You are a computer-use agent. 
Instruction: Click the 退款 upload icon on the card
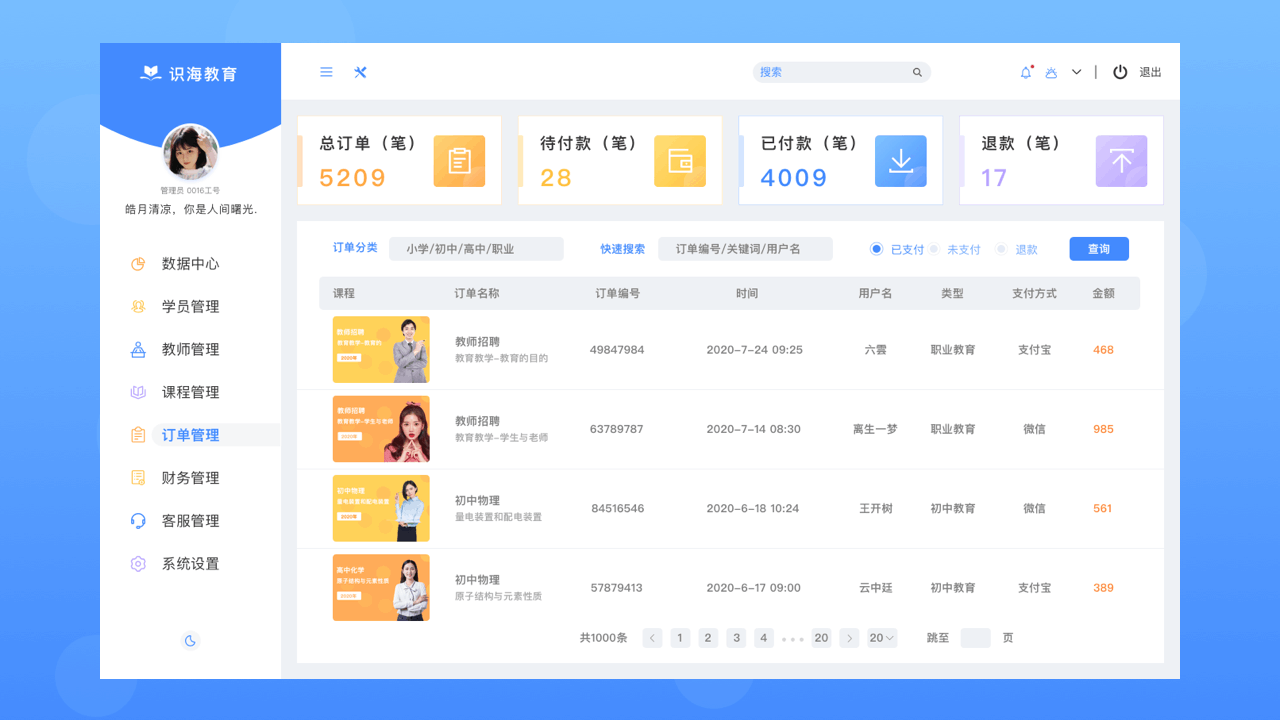(x=1121, y=160)
